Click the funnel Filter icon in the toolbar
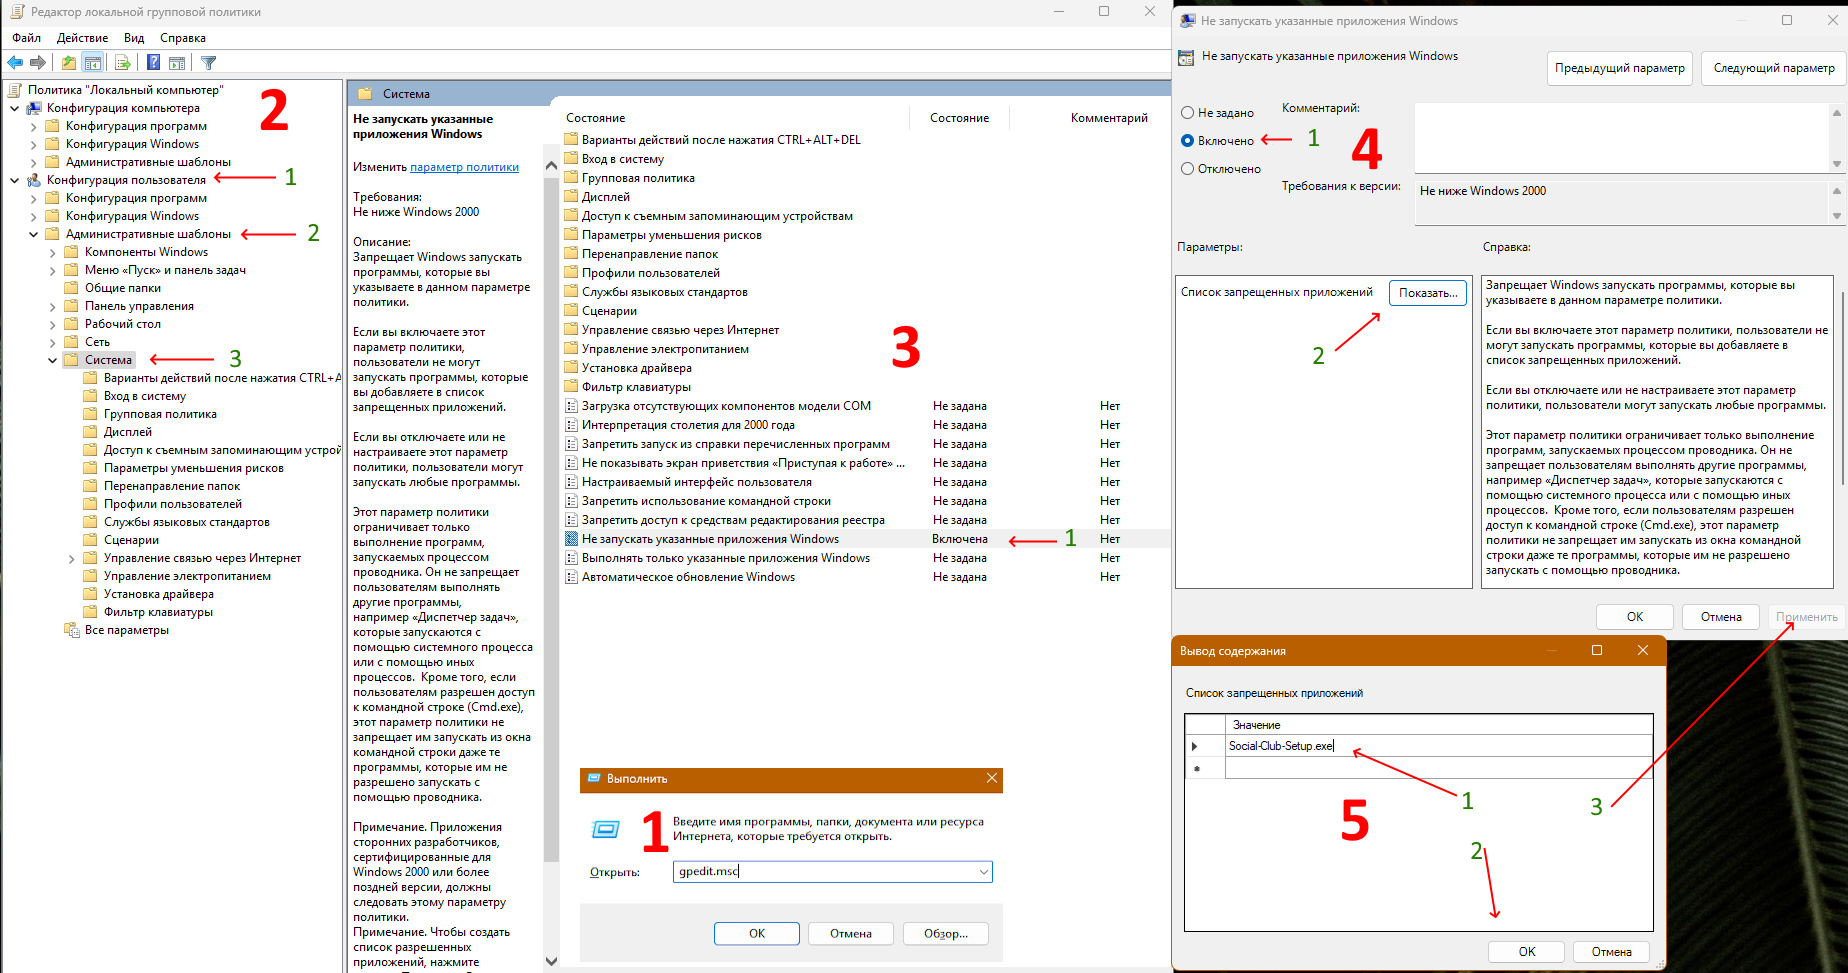 click(x=208, y=62)
